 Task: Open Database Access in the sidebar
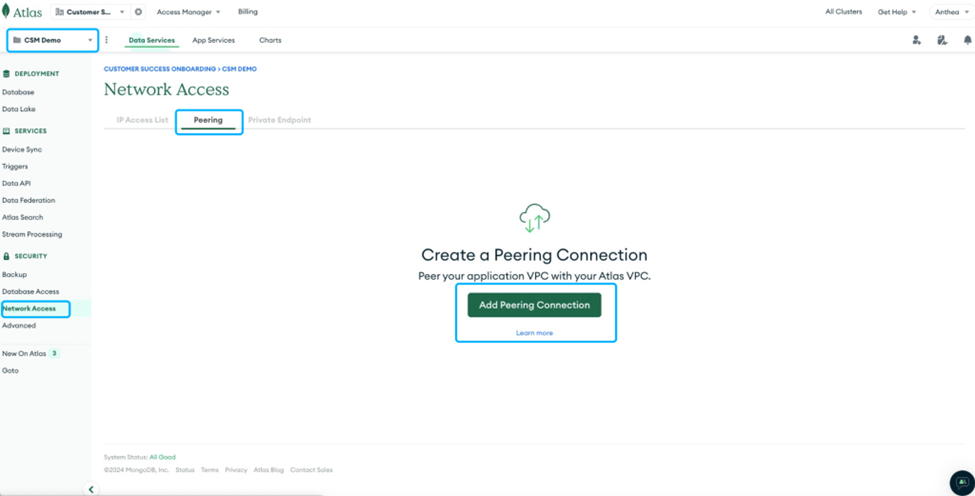pos(30,292)
